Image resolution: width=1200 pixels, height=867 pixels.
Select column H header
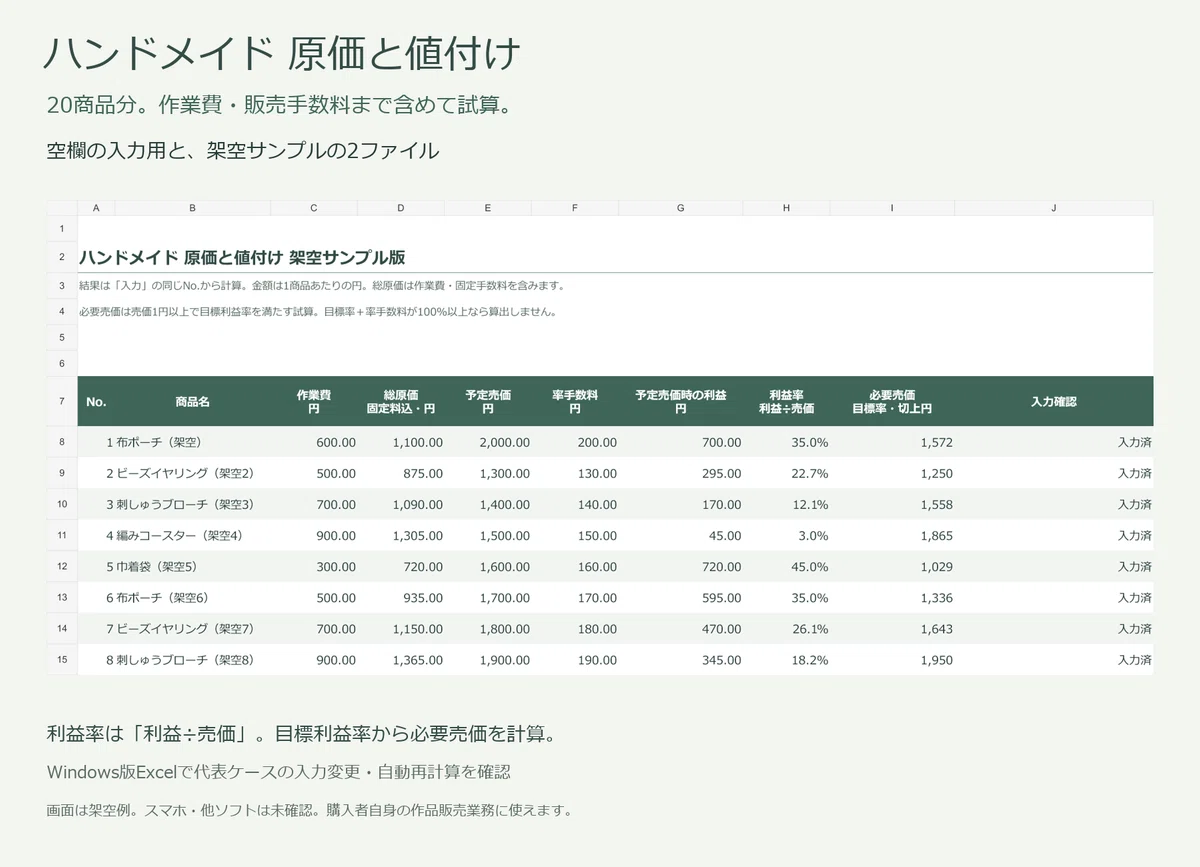pyautogui.click(x=786, y=208)
